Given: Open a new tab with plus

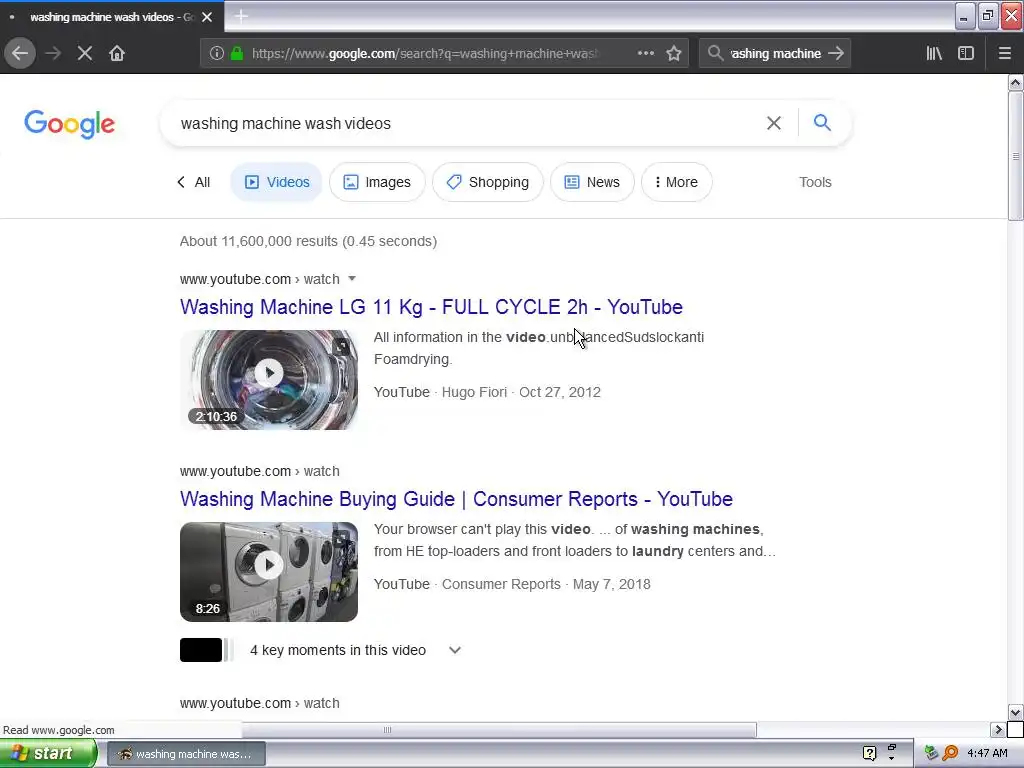Looking at the screenshot, I should [x=241, y=16].
